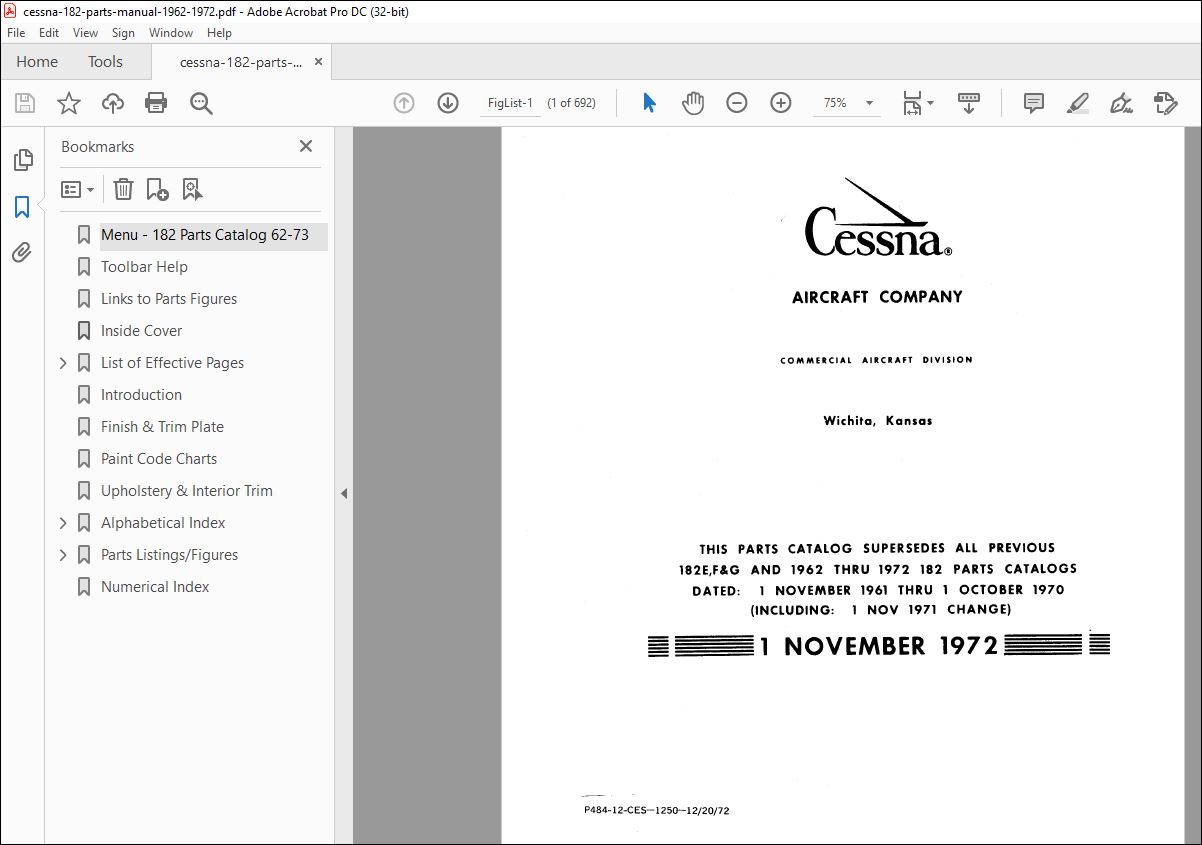Open the Fill & Sign tool
This screenshot has width=1202, height=845.
[x=1121, y=103]
